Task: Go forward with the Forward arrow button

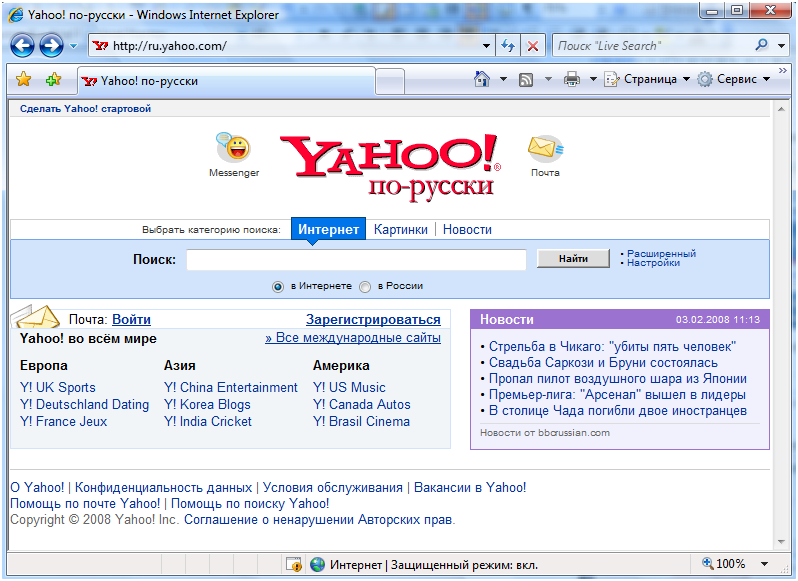Action: click(51, 46)
